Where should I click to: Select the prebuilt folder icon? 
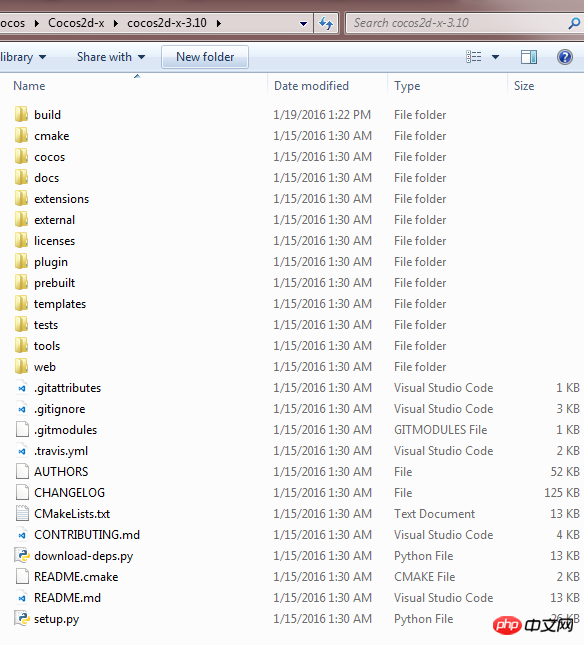pyautogui.click(x=21, y=282)
